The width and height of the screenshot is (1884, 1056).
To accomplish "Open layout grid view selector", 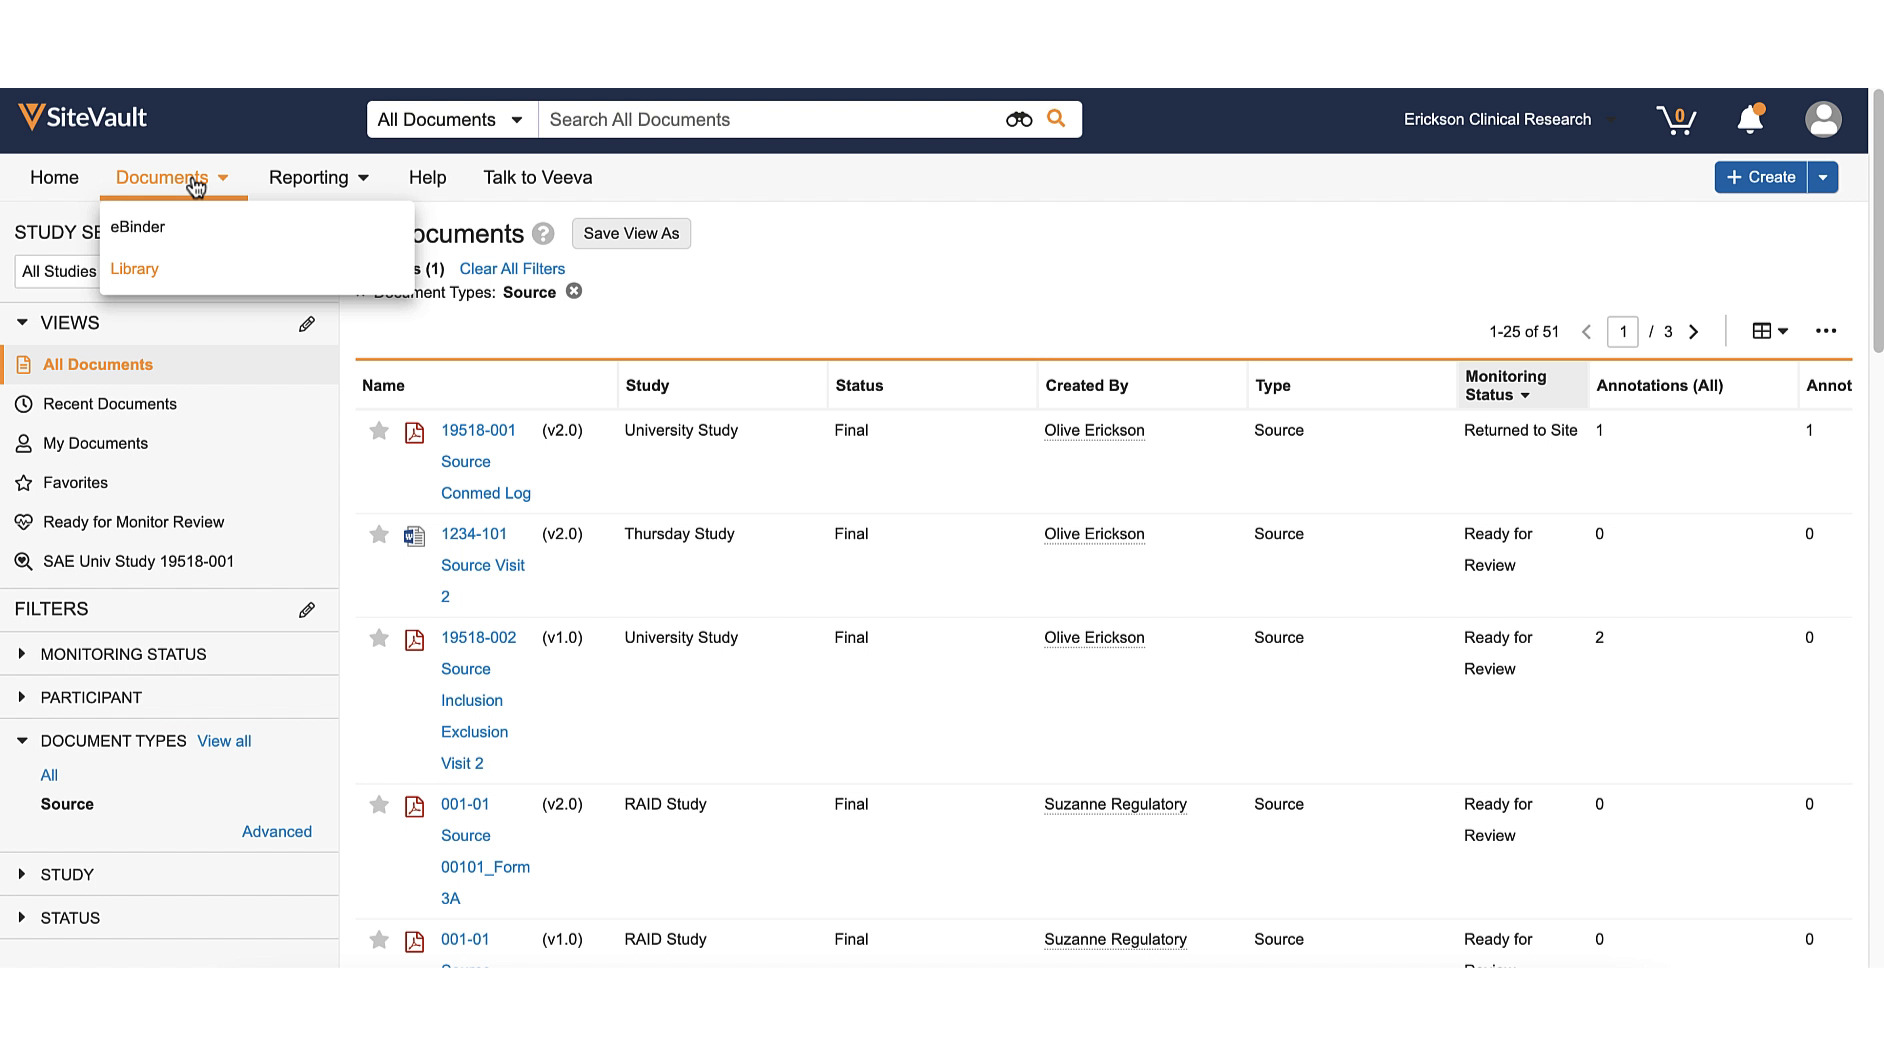I will [x=1770, y=331].
